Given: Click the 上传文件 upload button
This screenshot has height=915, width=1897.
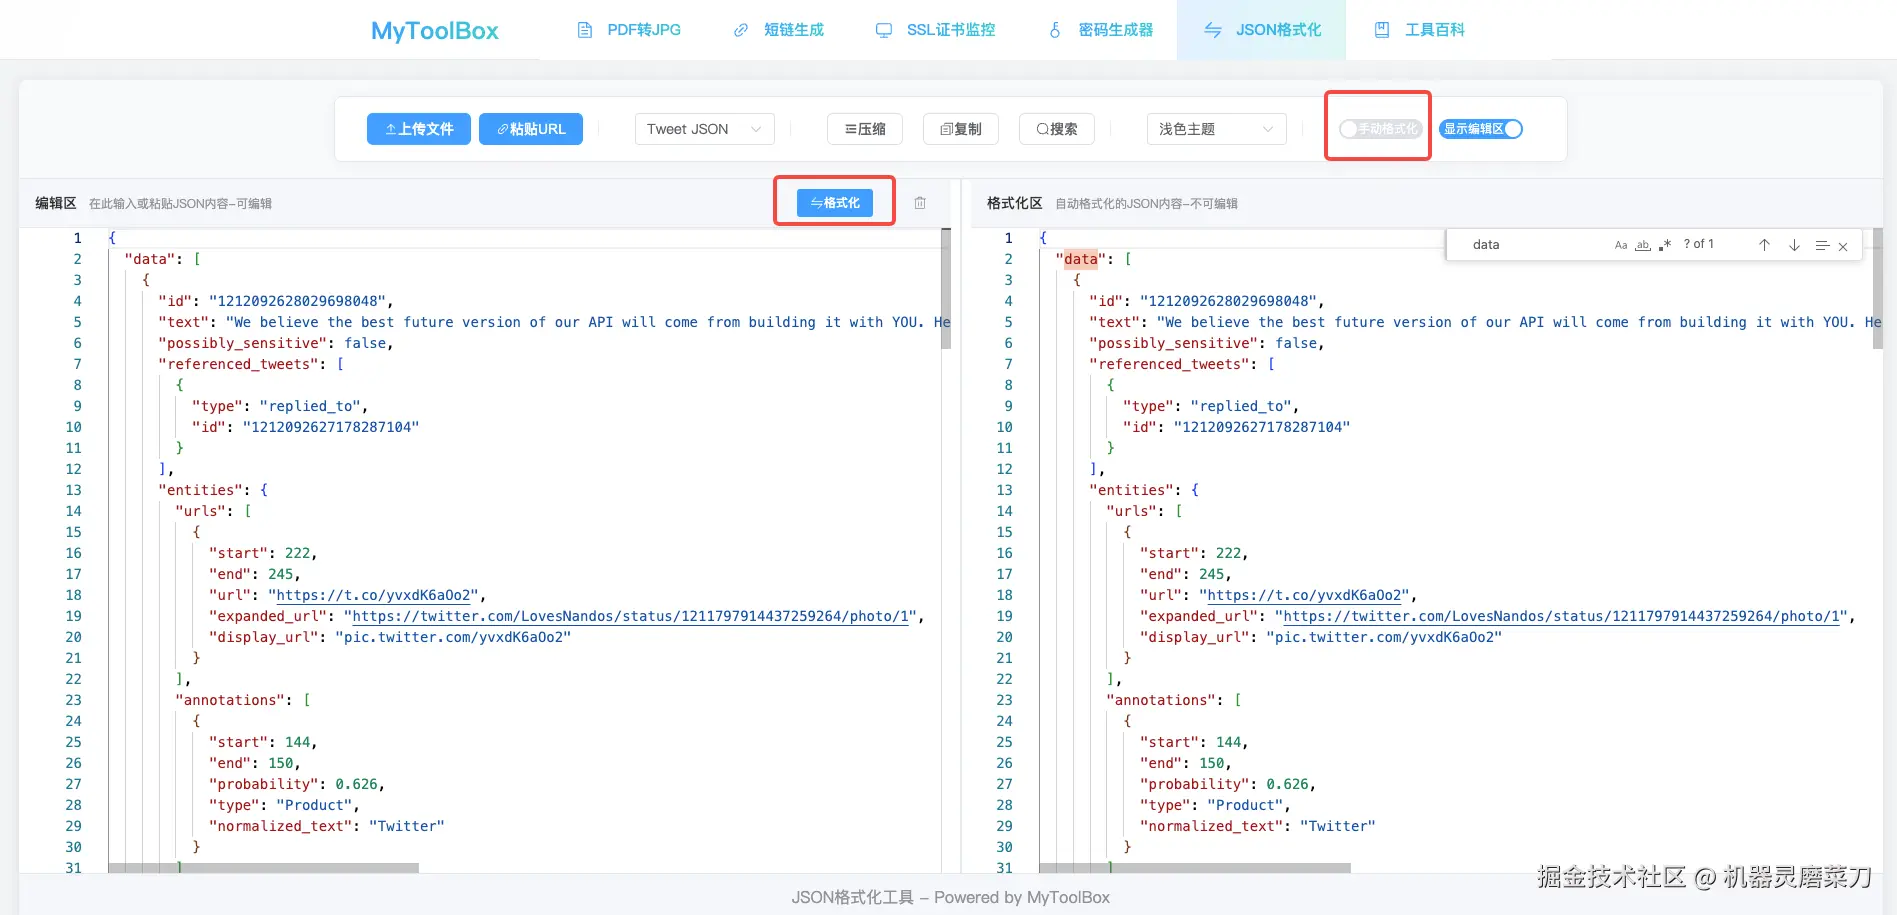Looking at the screenshot, I should pos(419,129).
